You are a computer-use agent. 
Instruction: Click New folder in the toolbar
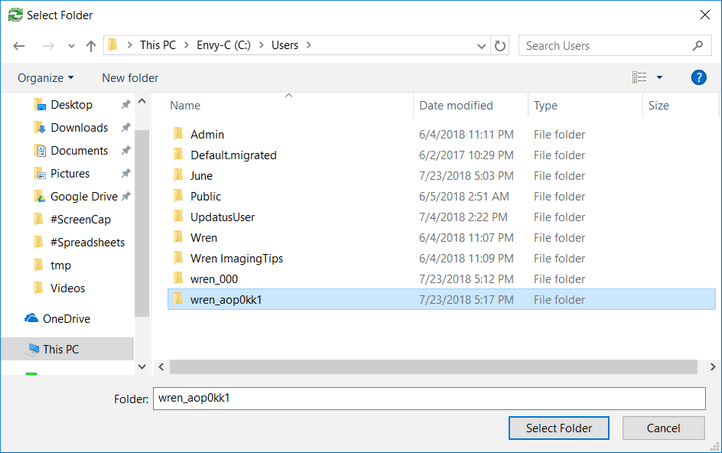click(130, 78)
